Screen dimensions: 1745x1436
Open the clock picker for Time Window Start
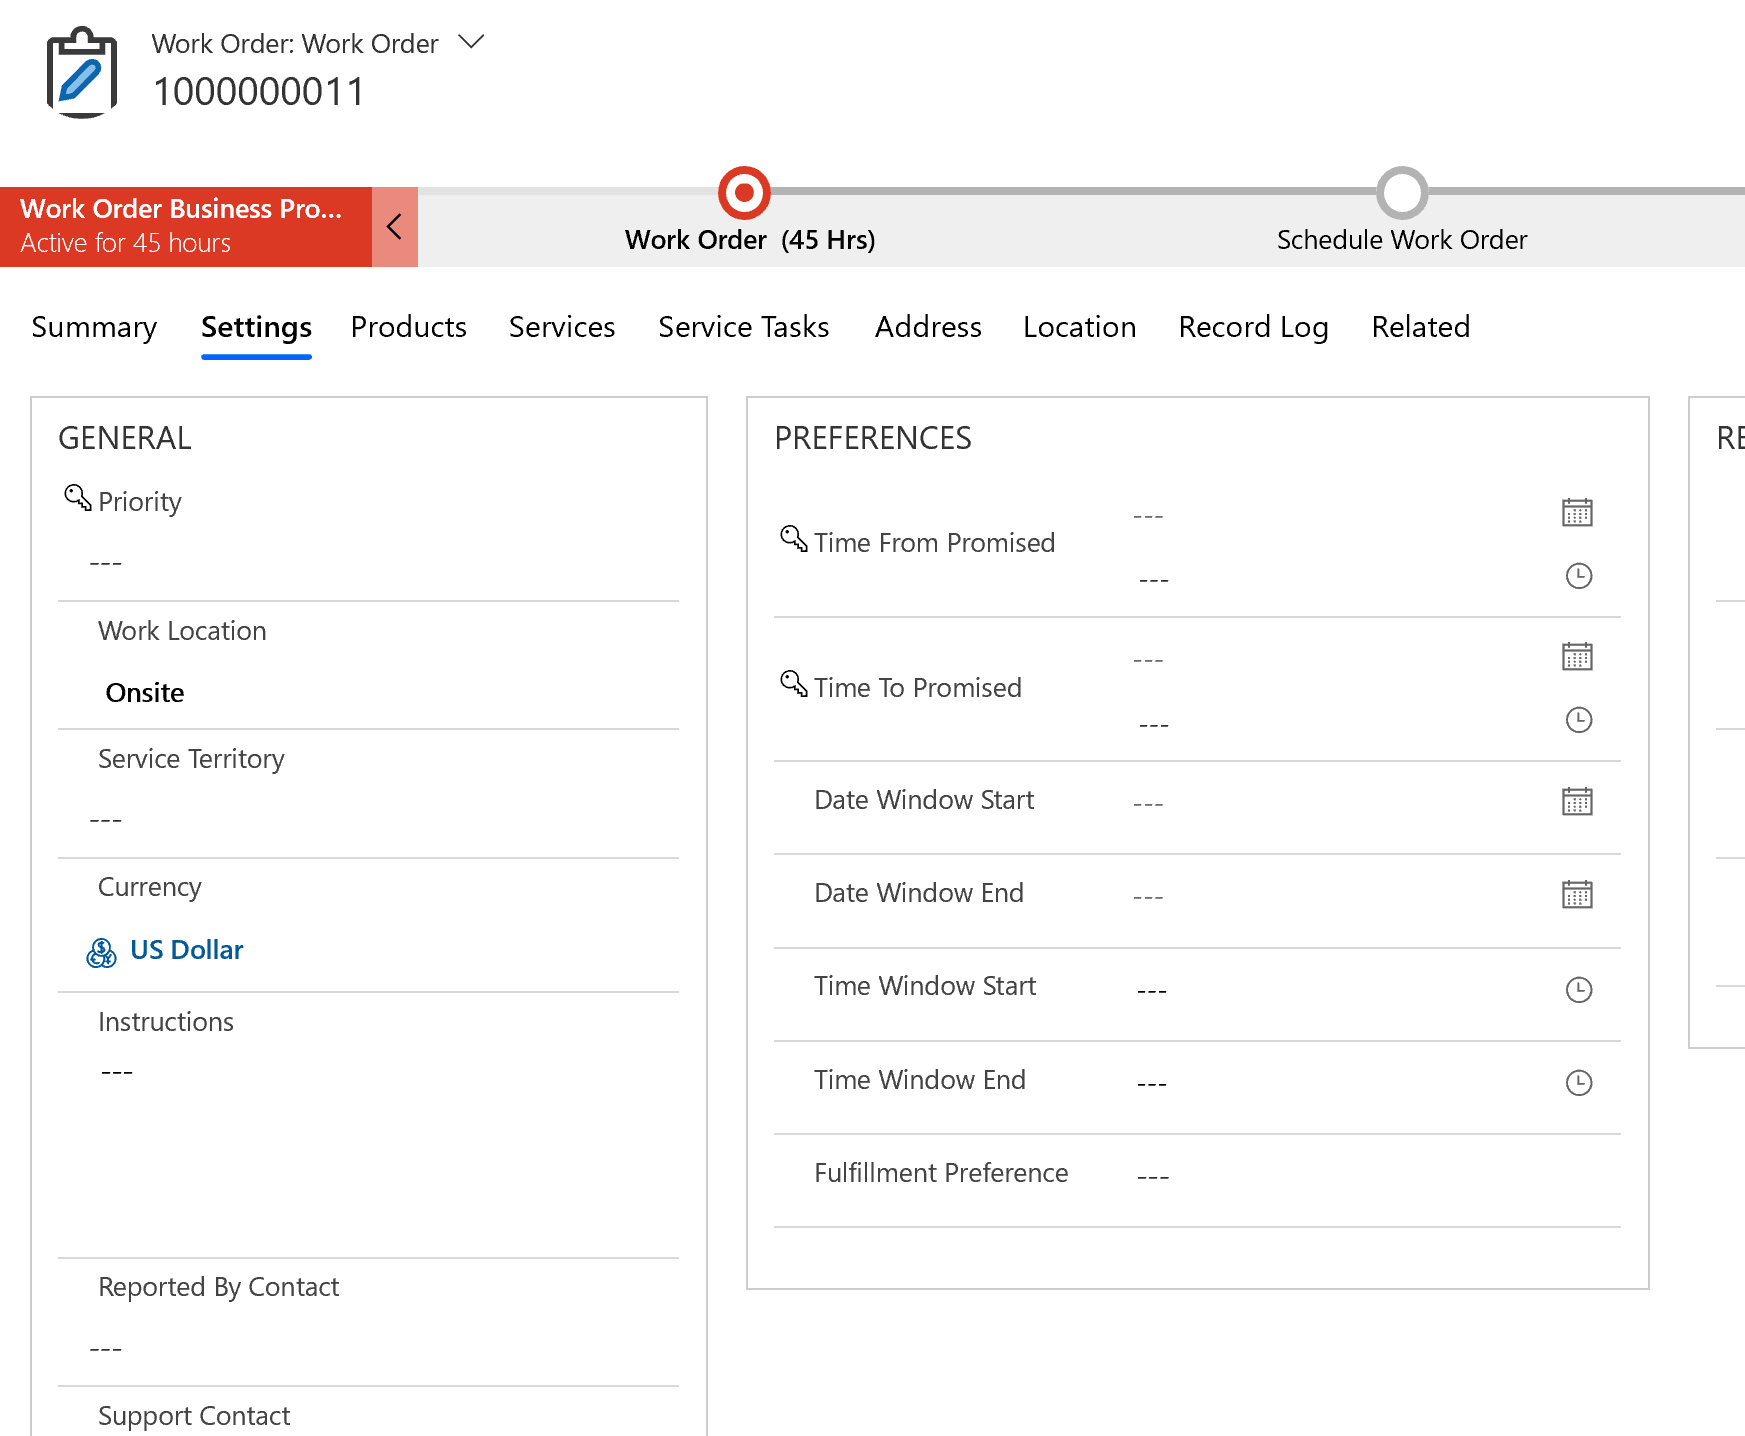(1579, 989)
